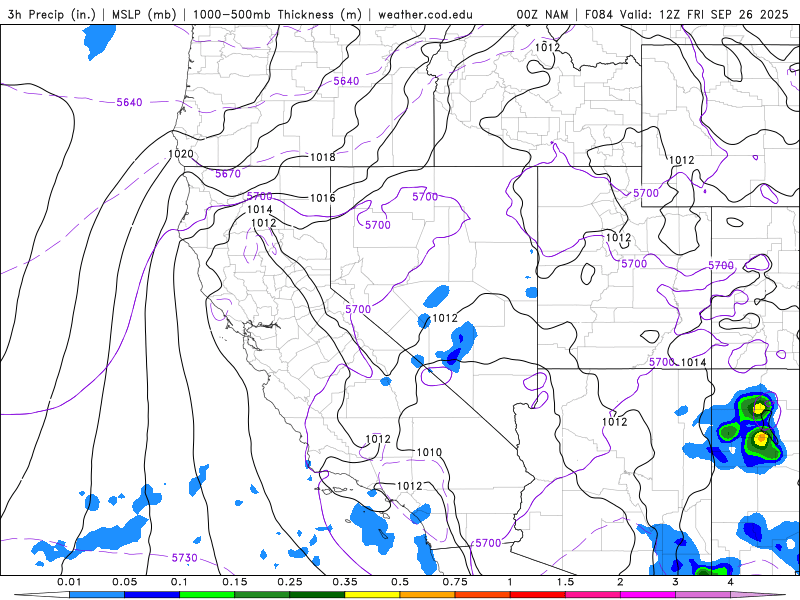Click the "0.75" legend value
The image size is (800, 600).
[x=455, y=582]
